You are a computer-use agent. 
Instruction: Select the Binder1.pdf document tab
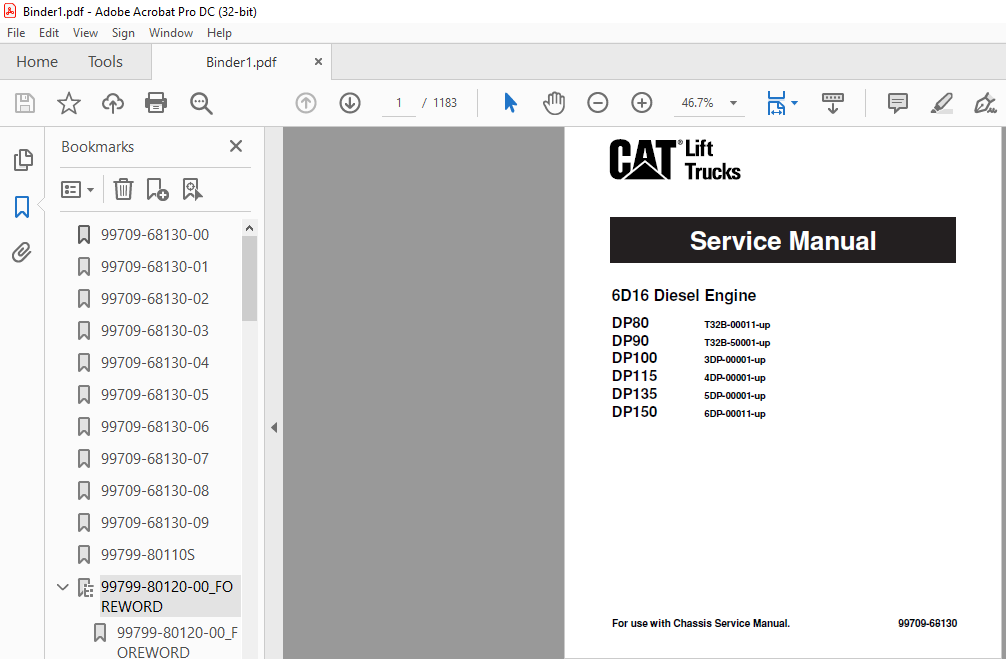pyautogui.click(x=241, y=62)
